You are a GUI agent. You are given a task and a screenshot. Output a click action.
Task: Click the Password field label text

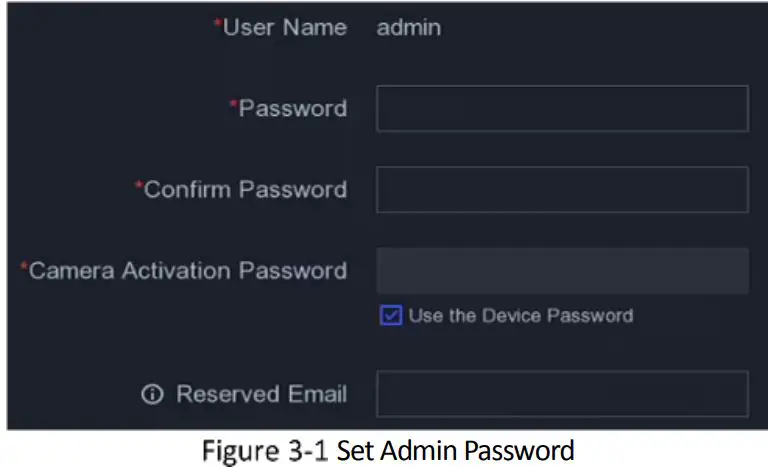[x=292, y=108]
